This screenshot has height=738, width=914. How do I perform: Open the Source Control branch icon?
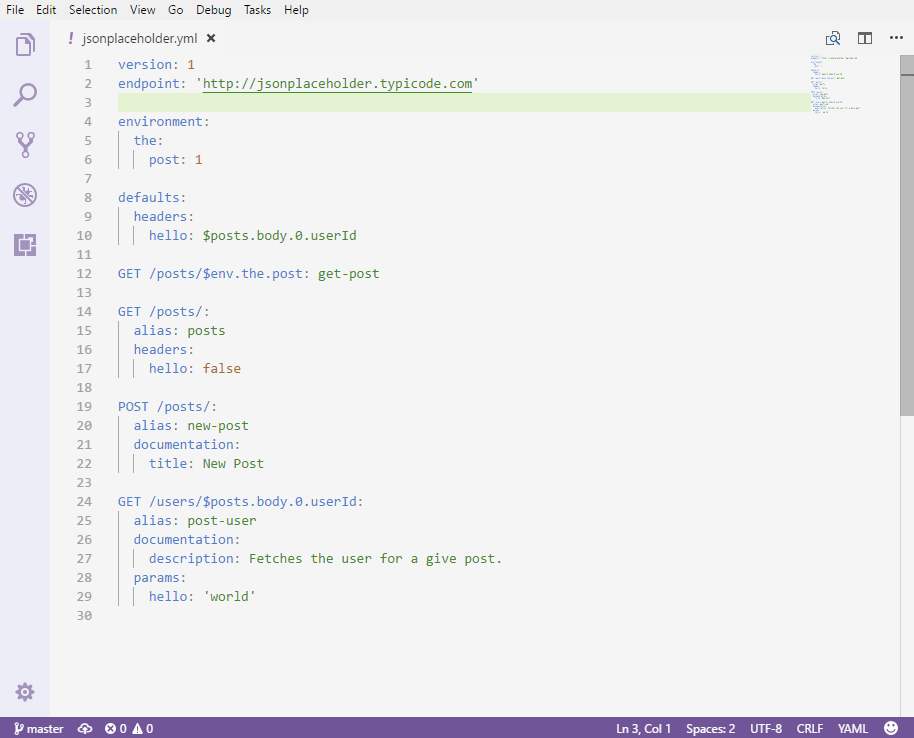(25, 145)
